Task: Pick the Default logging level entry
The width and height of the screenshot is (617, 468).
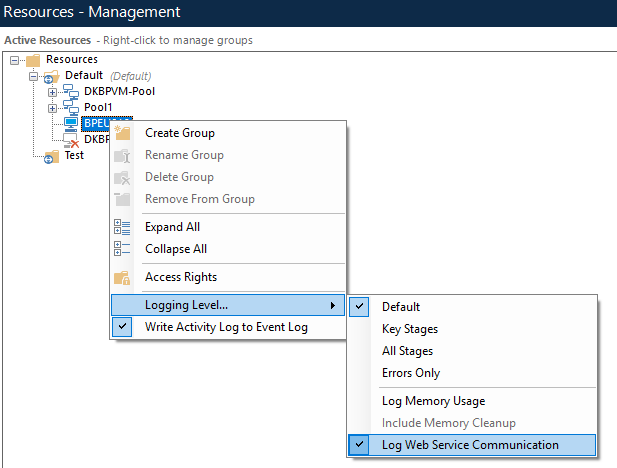Action: (401, 307)
